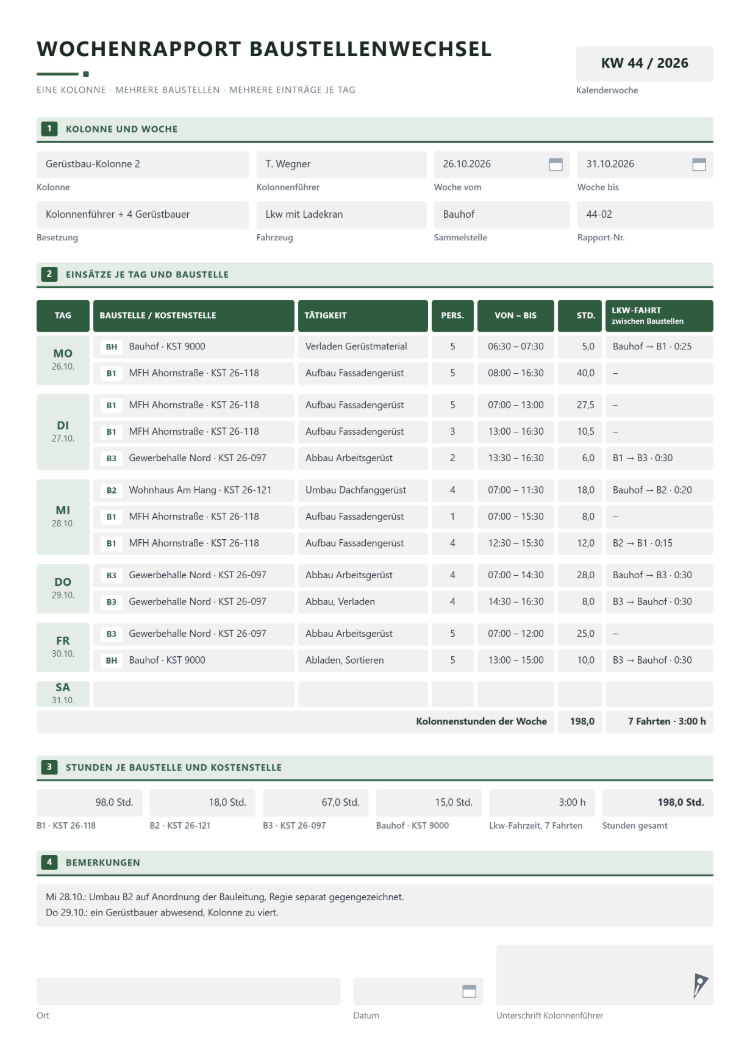
Task: Click '3:00 h' Lkw-Fahrzeit field
Action: click(542, 803)
